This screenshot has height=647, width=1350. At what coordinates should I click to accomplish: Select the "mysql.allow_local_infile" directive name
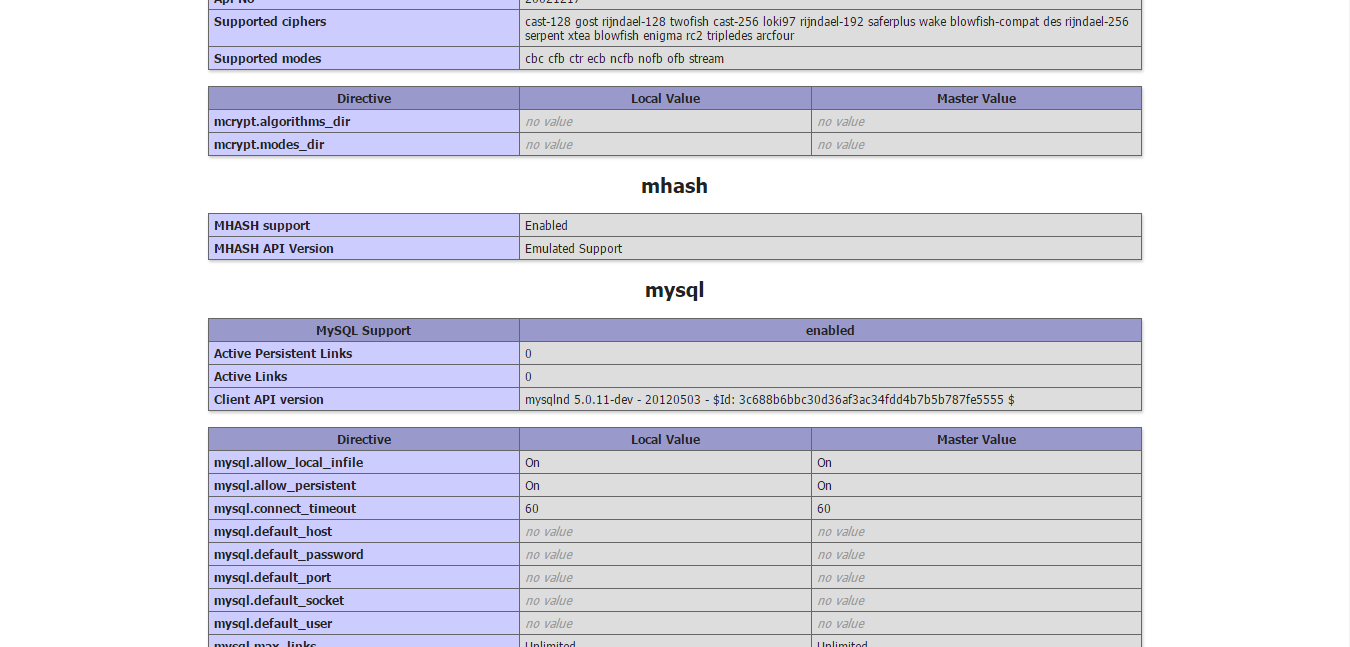(x=289, y=462)
